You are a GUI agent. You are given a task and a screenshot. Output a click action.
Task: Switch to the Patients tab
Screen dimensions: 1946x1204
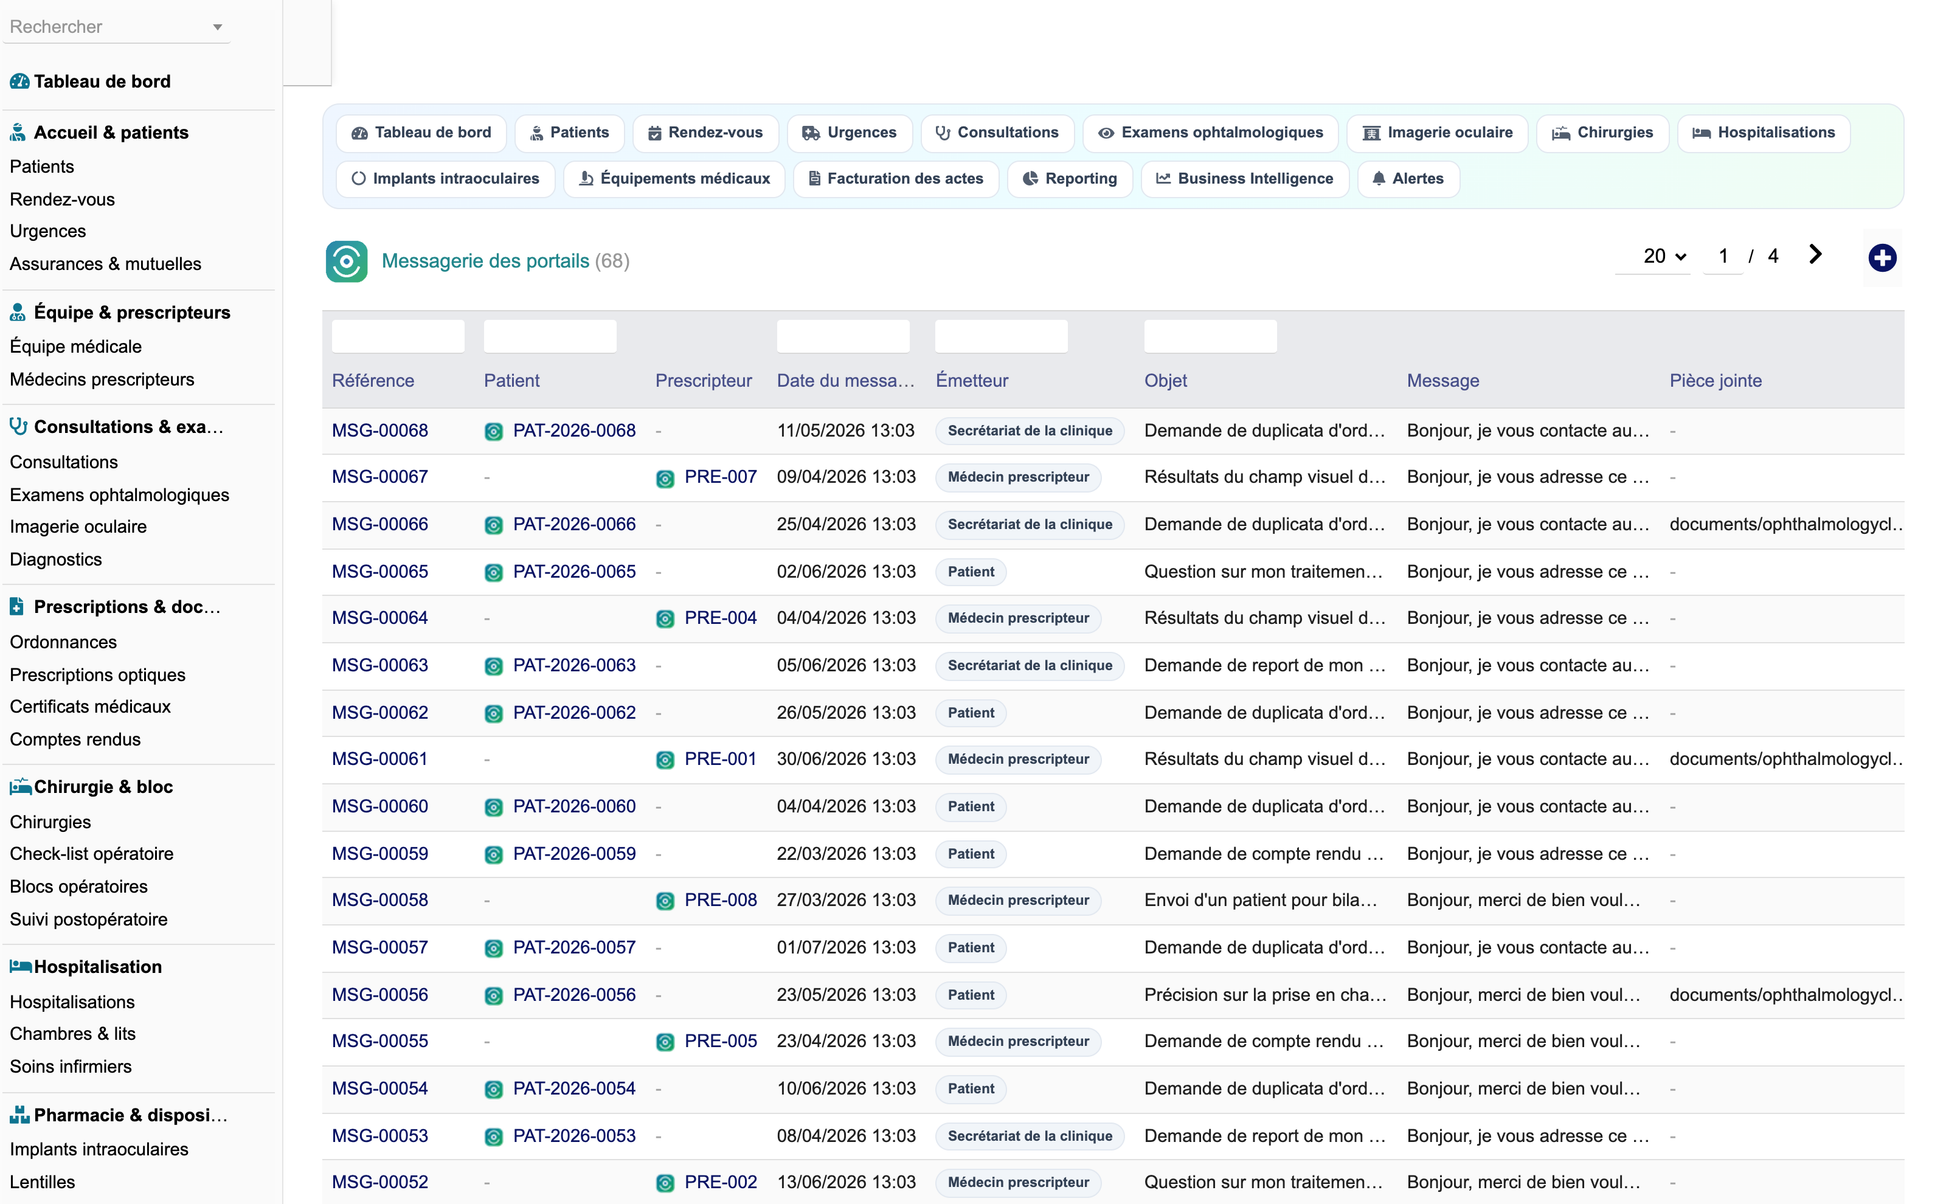(x=569, y=133)
